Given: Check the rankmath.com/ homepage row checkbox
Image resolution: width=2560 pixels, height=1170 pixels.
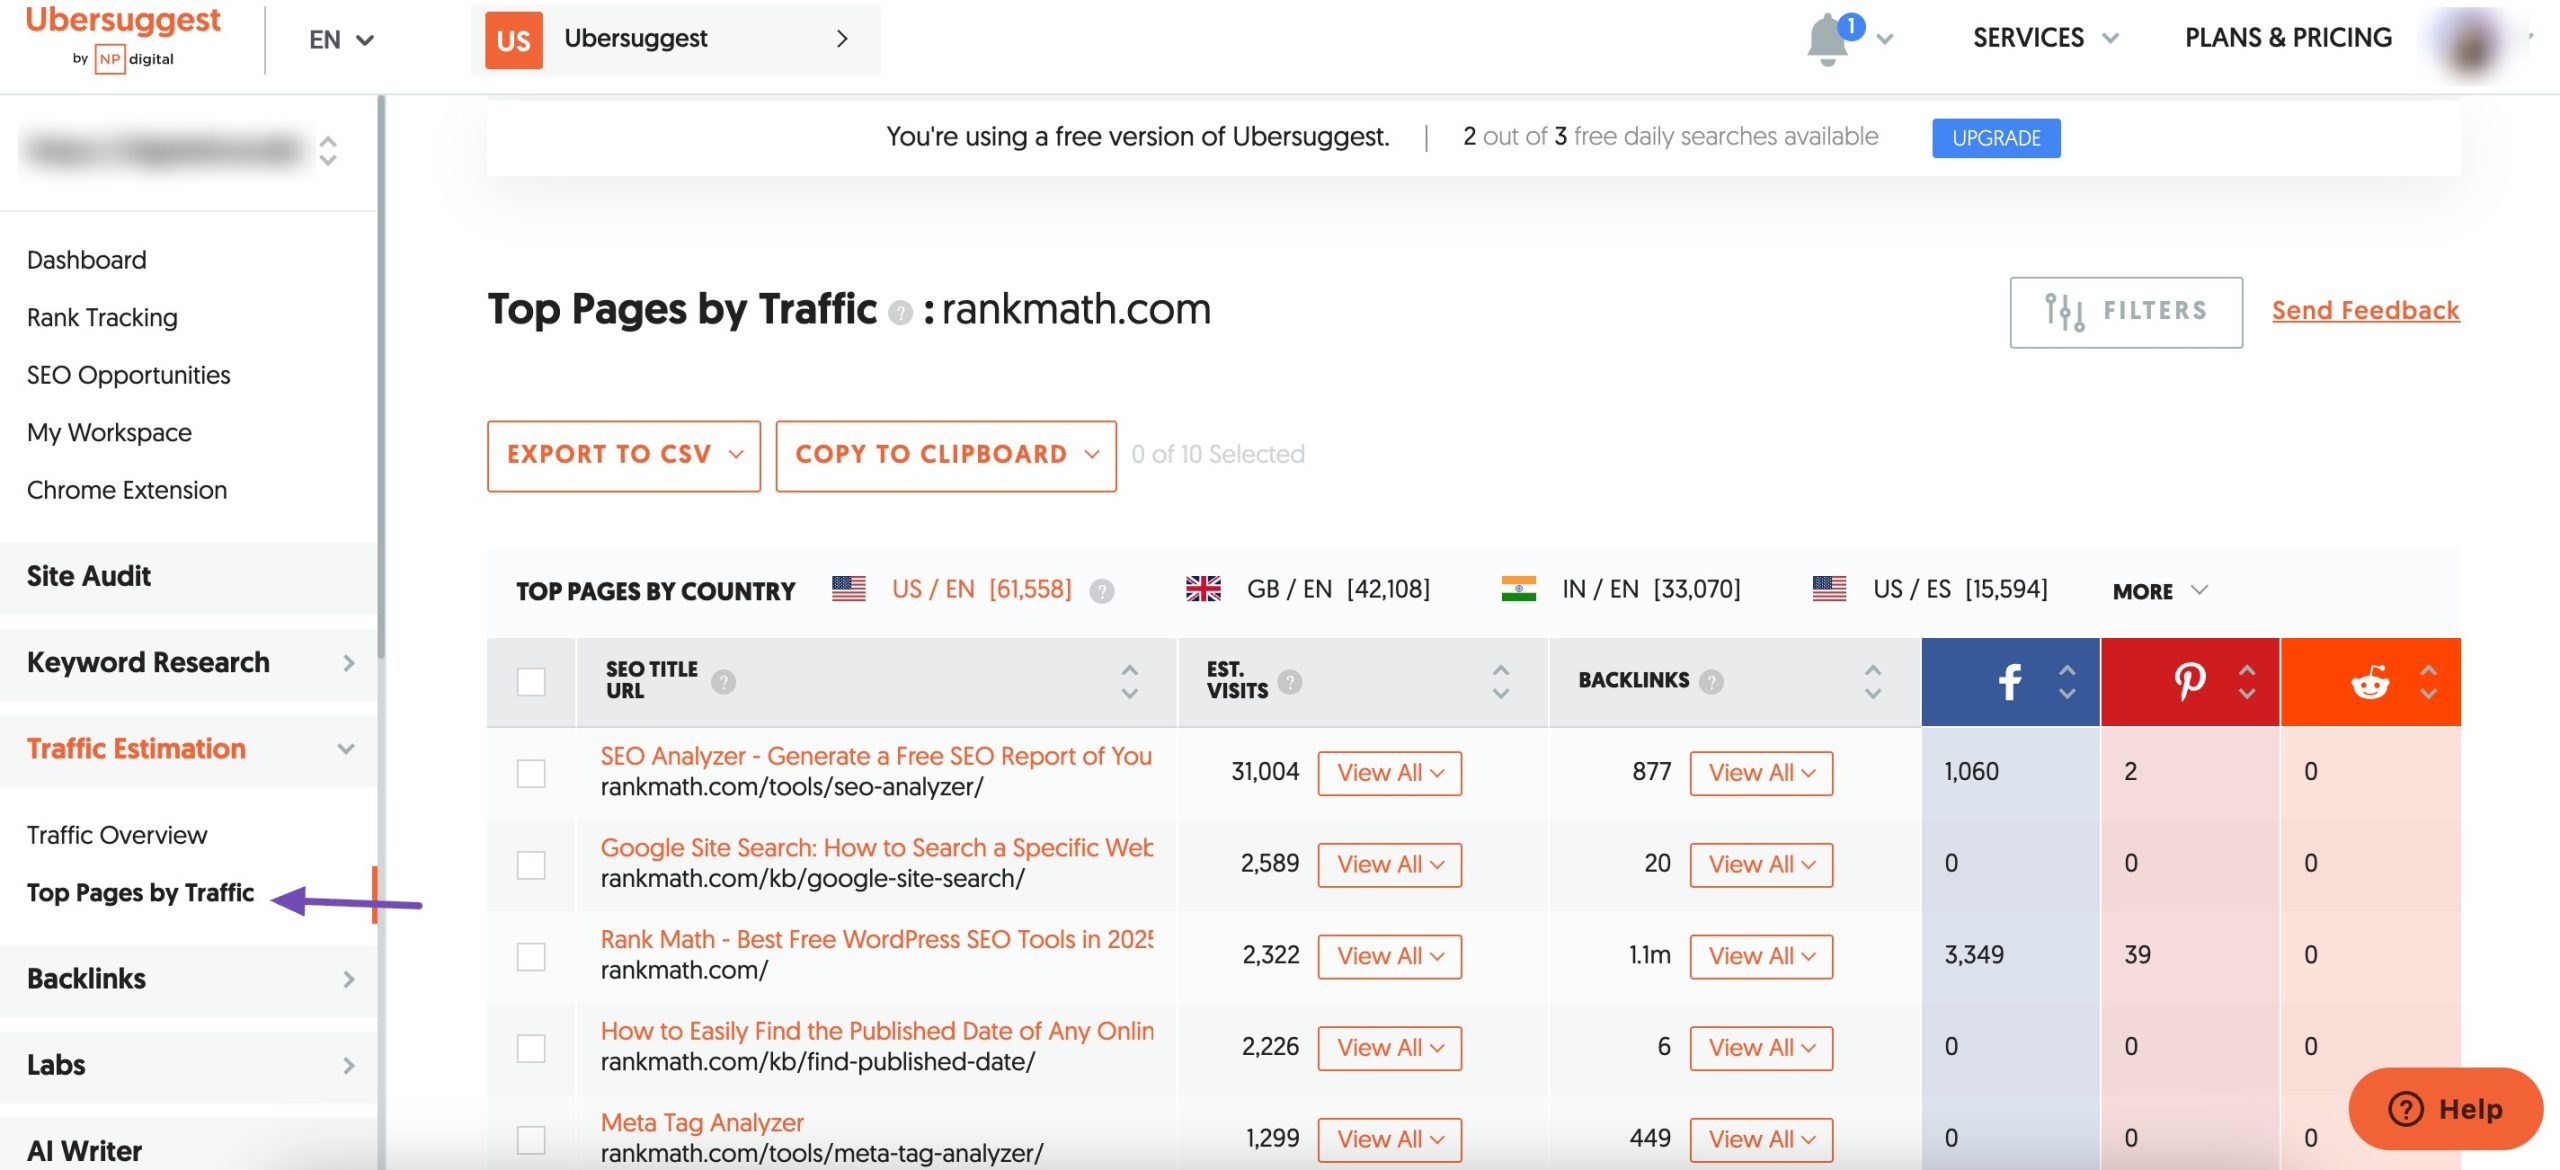Looking at the screenshot, I should (x=531, y=957).
